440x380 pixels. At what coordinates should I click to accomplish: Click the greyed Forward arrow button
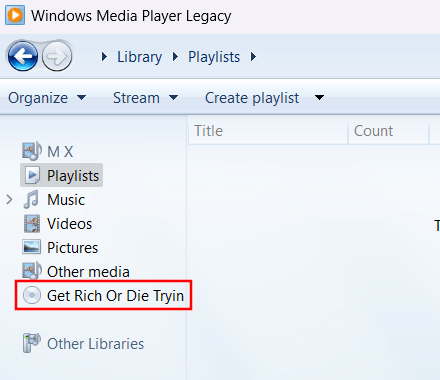tap(57, 56)
